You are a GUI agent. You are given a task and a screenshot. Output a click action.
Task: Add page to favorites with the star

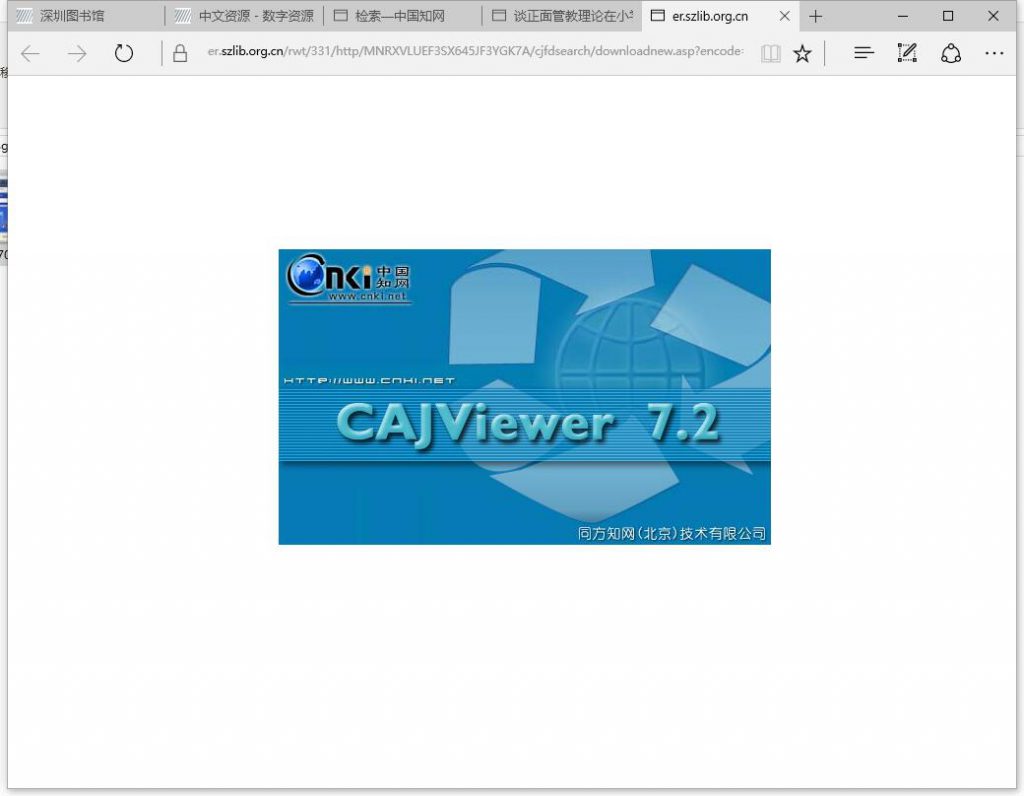coord(802,54)
